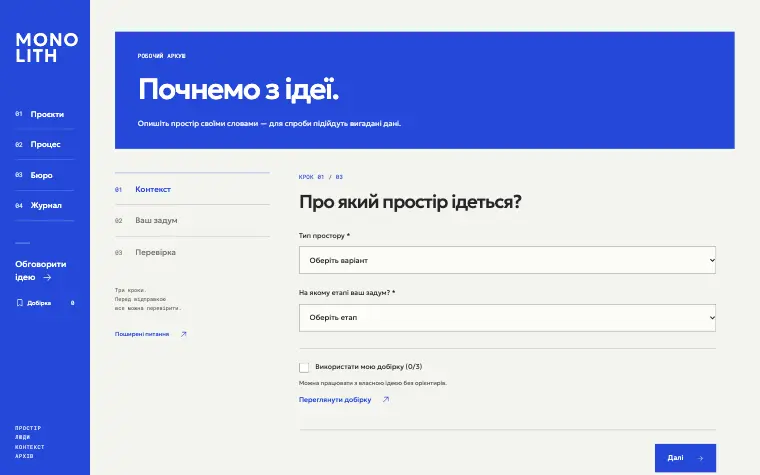The height and width of the screenshot is (475, 760).
Task: Click the Добірка bookmark icon
Action: 19,303
